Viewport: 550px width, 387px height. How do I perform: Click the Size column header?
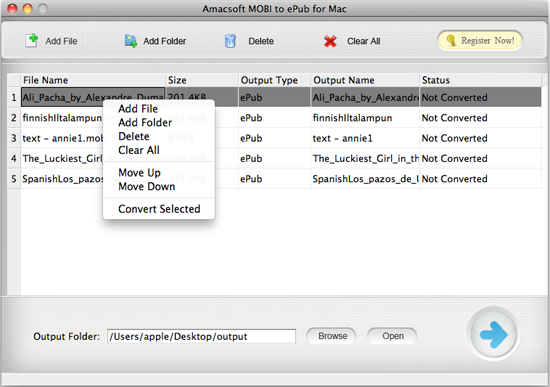pyautogui.click(x=202, y=80)
